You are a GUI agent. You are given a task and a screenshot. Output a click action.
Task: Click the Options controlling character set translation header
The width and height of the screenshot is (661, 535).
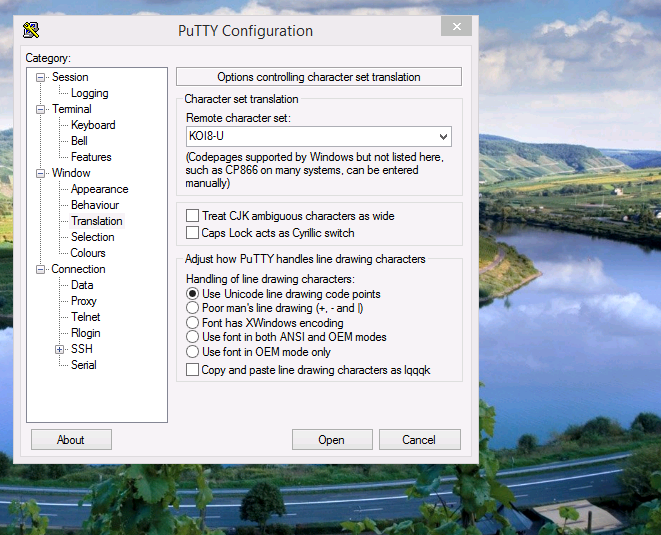[319, 77]
